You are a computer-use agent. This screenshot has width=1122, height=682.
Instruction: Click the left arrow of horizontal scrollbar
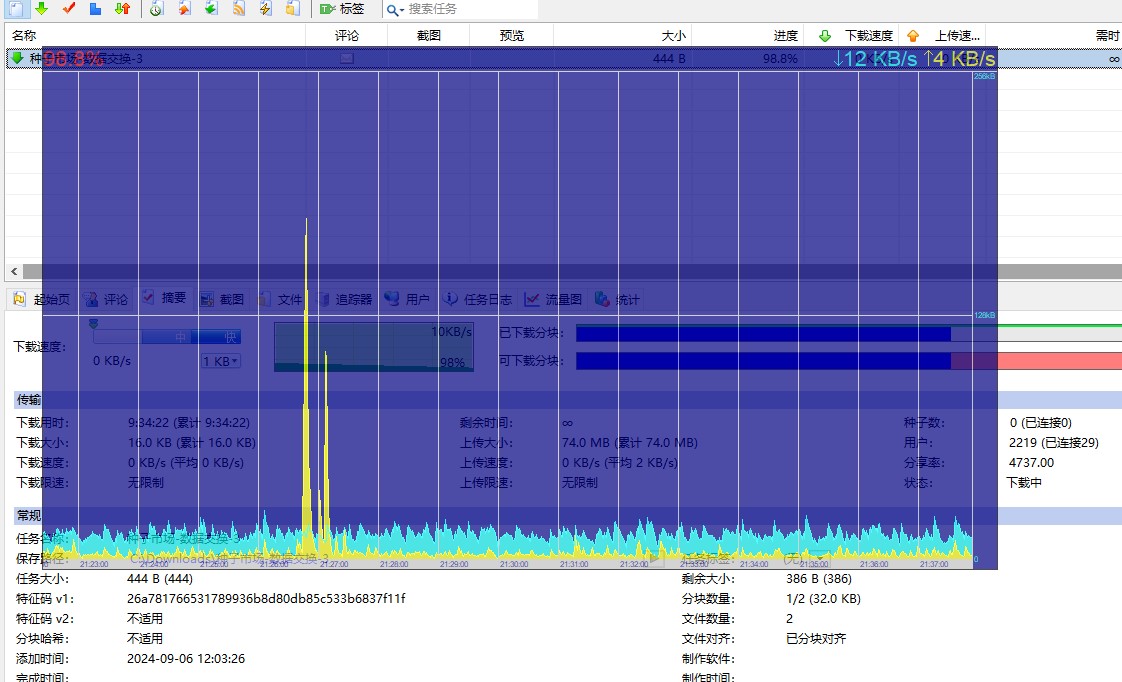coord(14,271)
